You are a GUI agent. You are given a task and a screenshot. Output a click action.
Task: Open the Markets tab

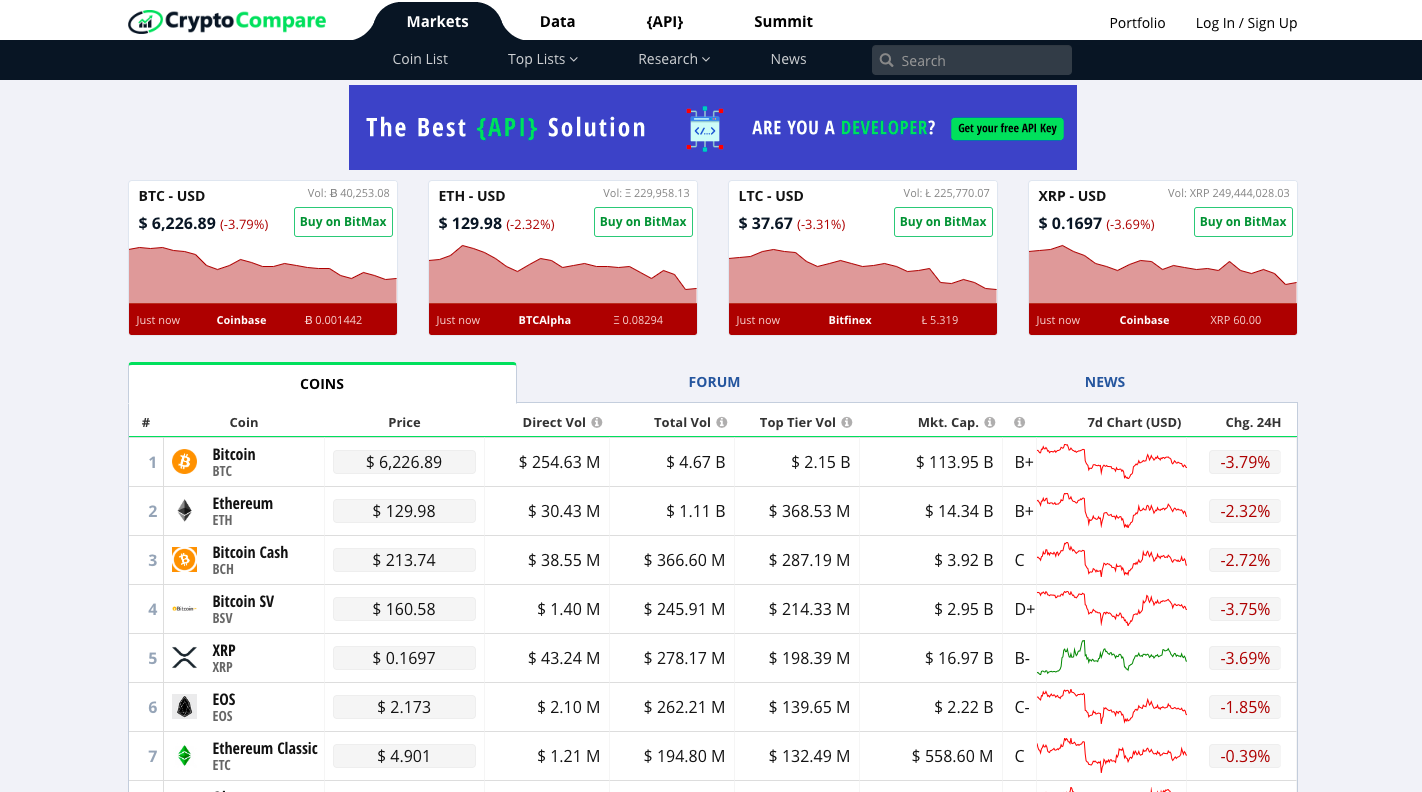[438, 21]
